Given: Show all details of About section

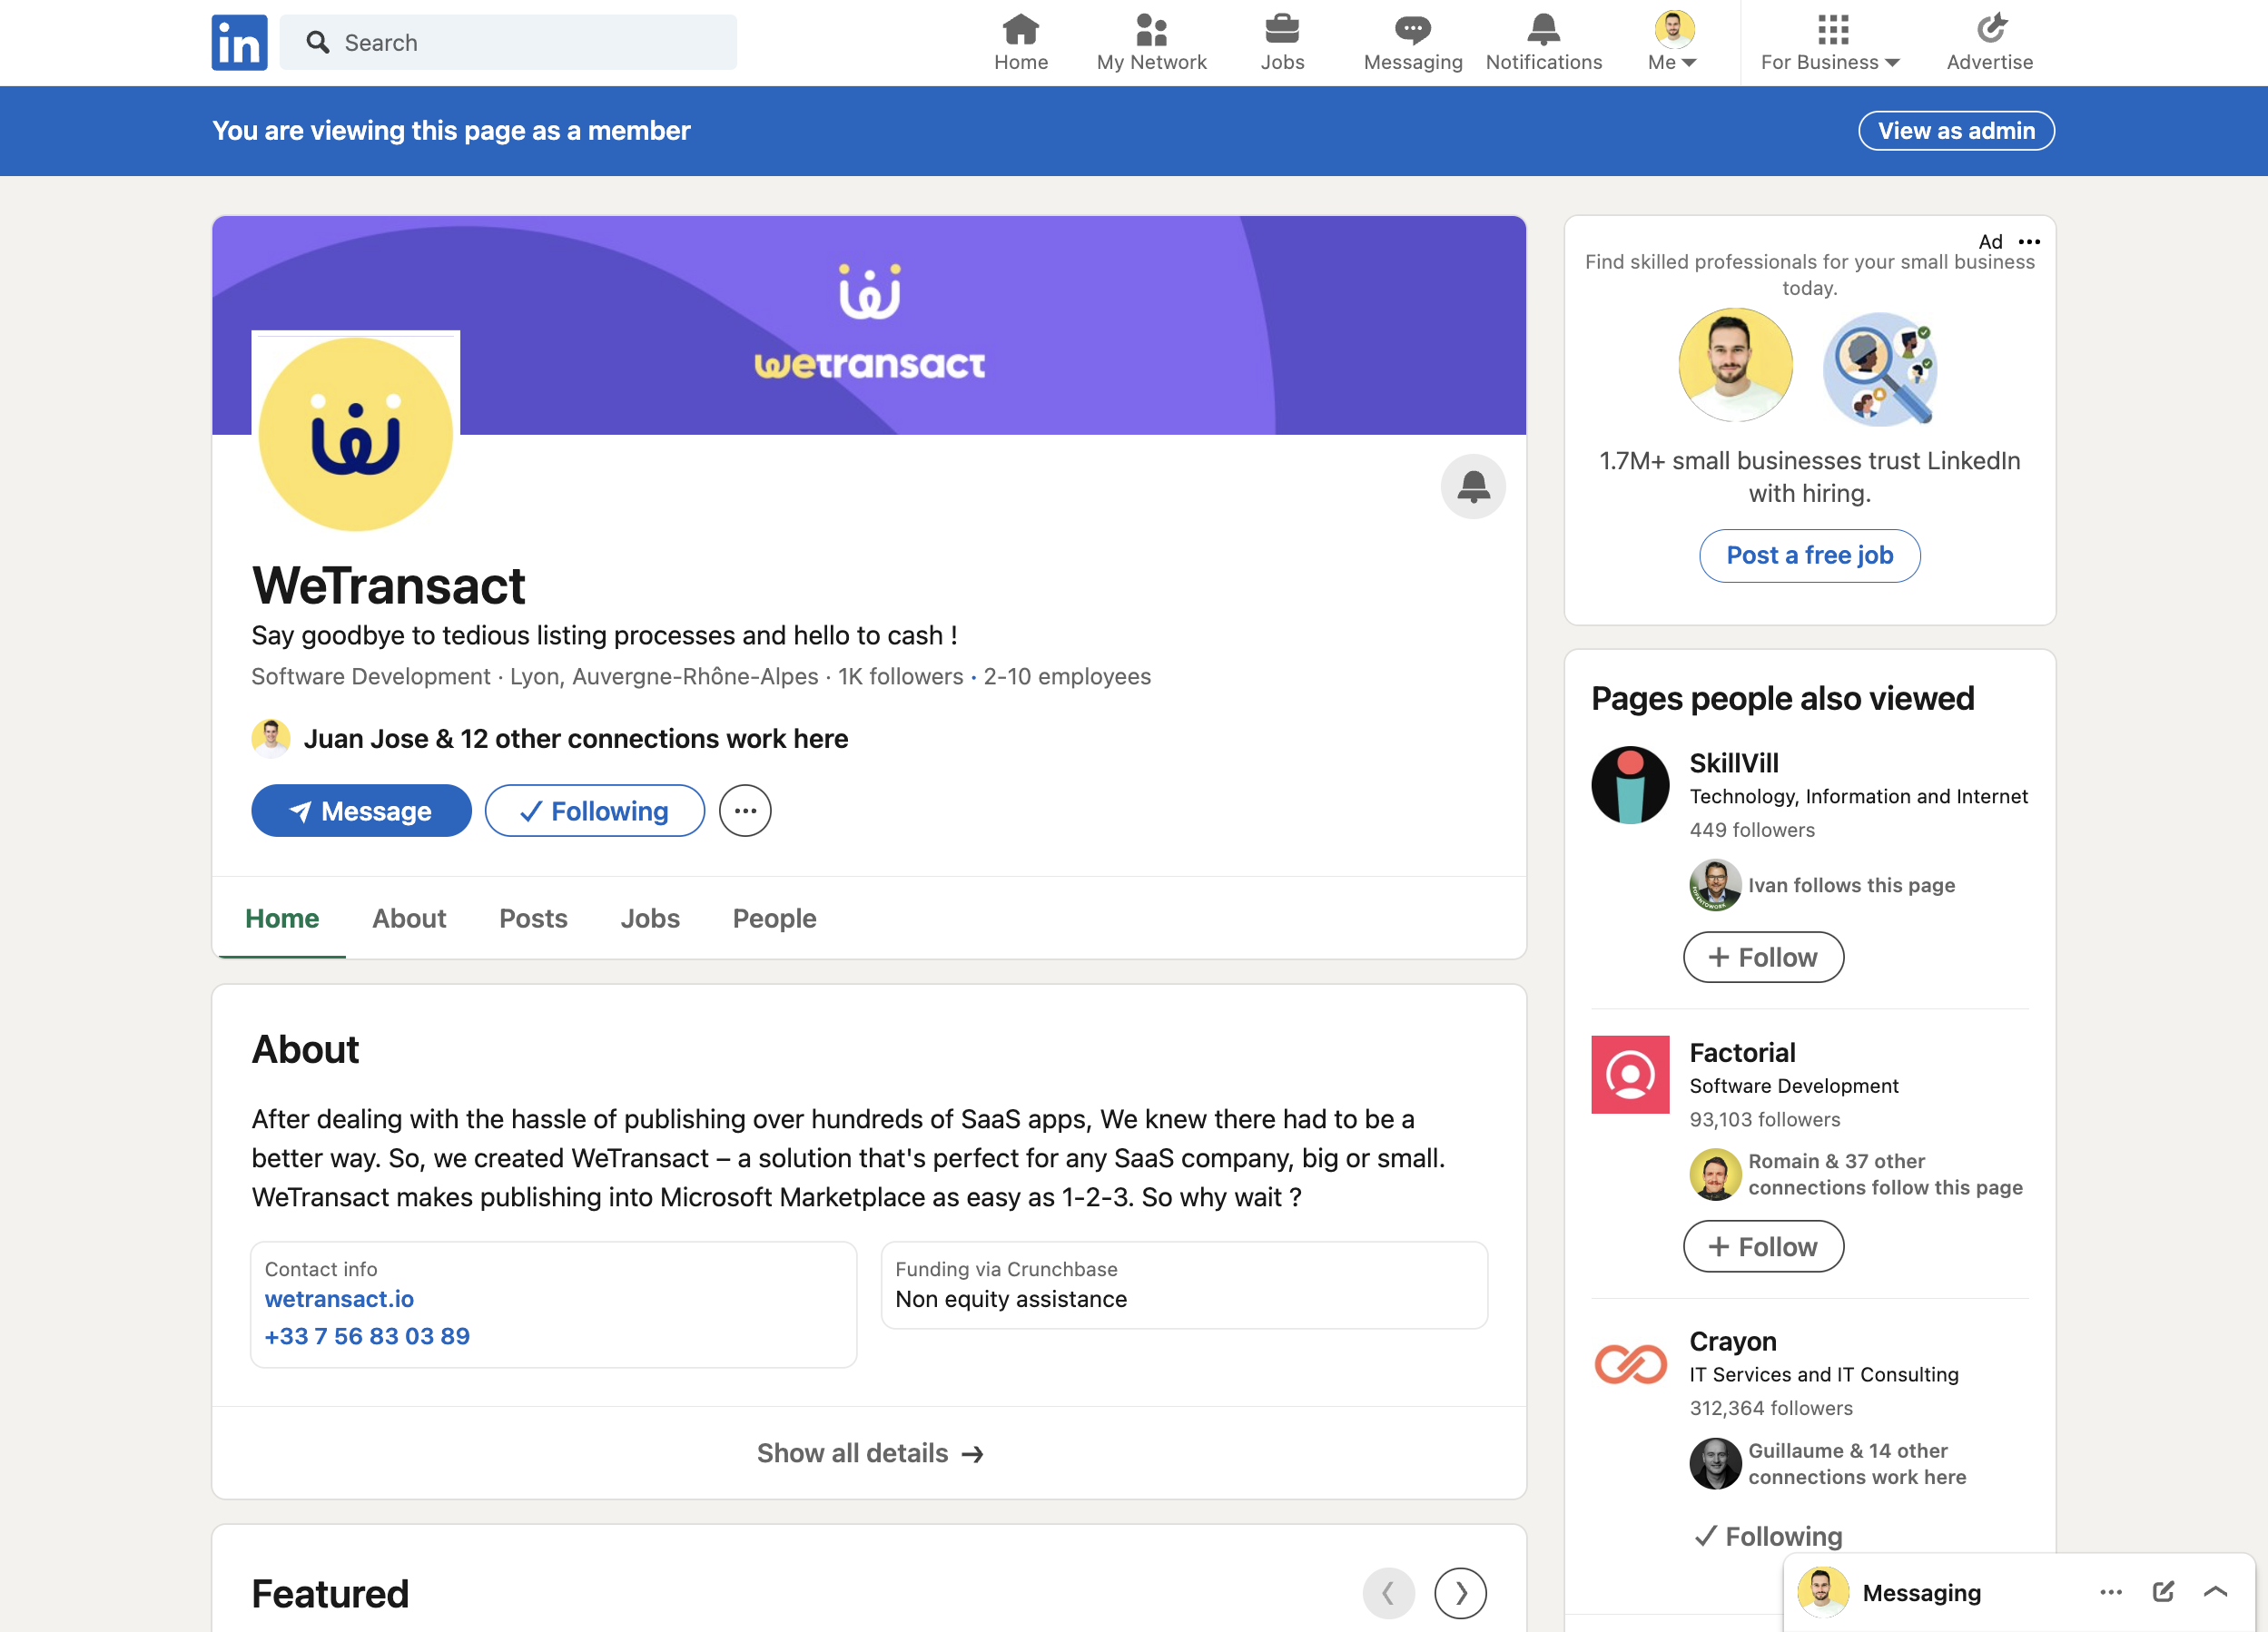Looking at the screenshot, I should (869, 1453).
